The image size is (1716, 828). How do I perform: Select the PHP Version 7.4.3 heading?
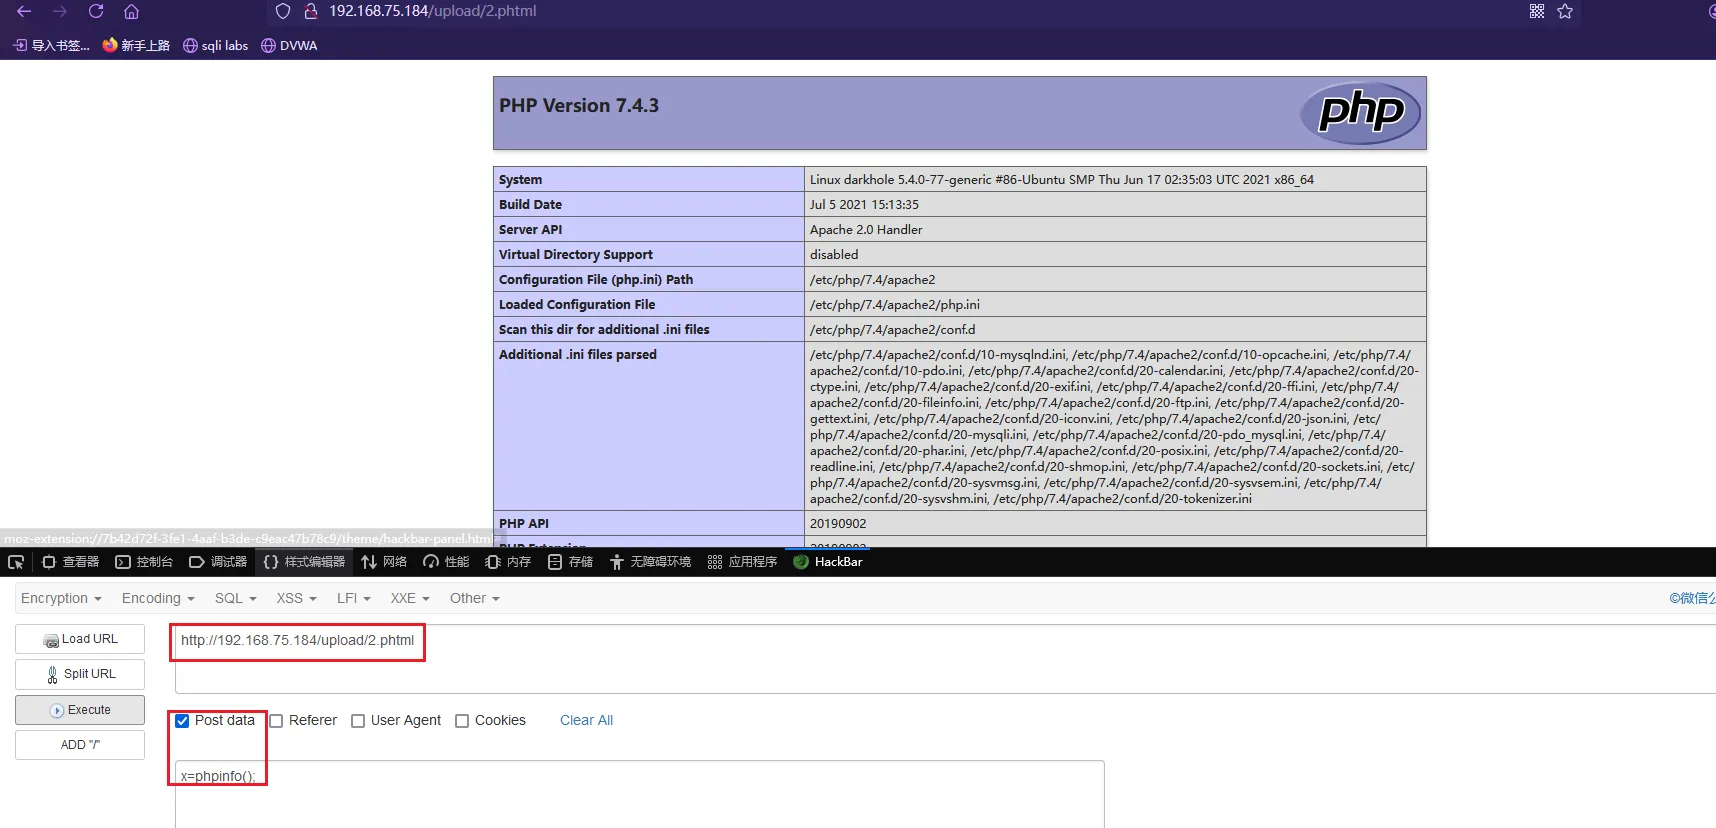pos(579,106)
